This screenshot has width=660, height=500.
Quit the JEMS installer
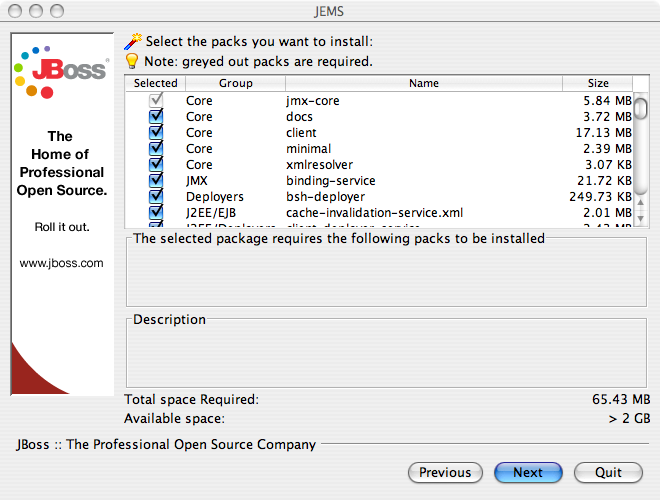tap(608, 473)
